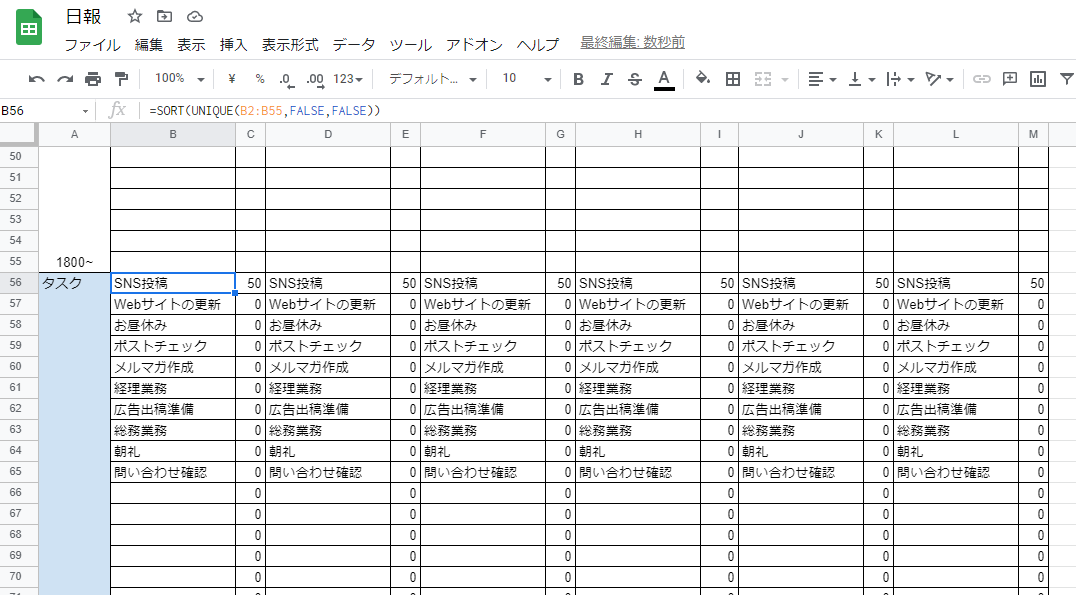Open text rotation dropdown
Viewport: 1076px width, 595px height.
click(939, 79)
